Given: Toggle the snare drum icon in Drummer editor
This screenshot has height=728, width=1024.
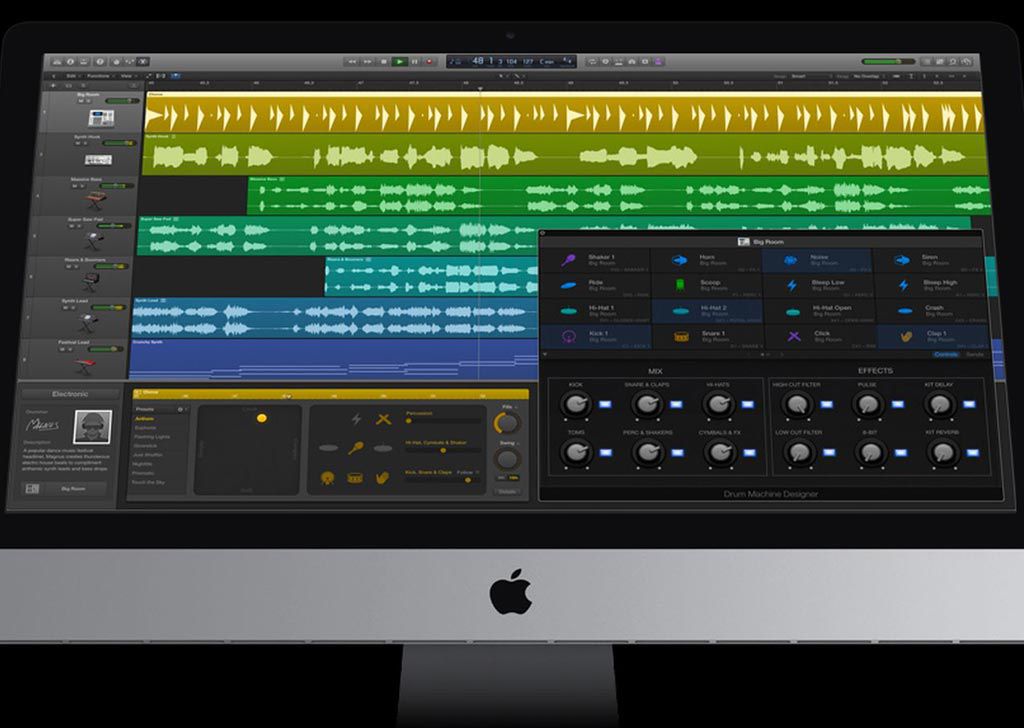Looking at the screenshot, I should pos(355,478).
